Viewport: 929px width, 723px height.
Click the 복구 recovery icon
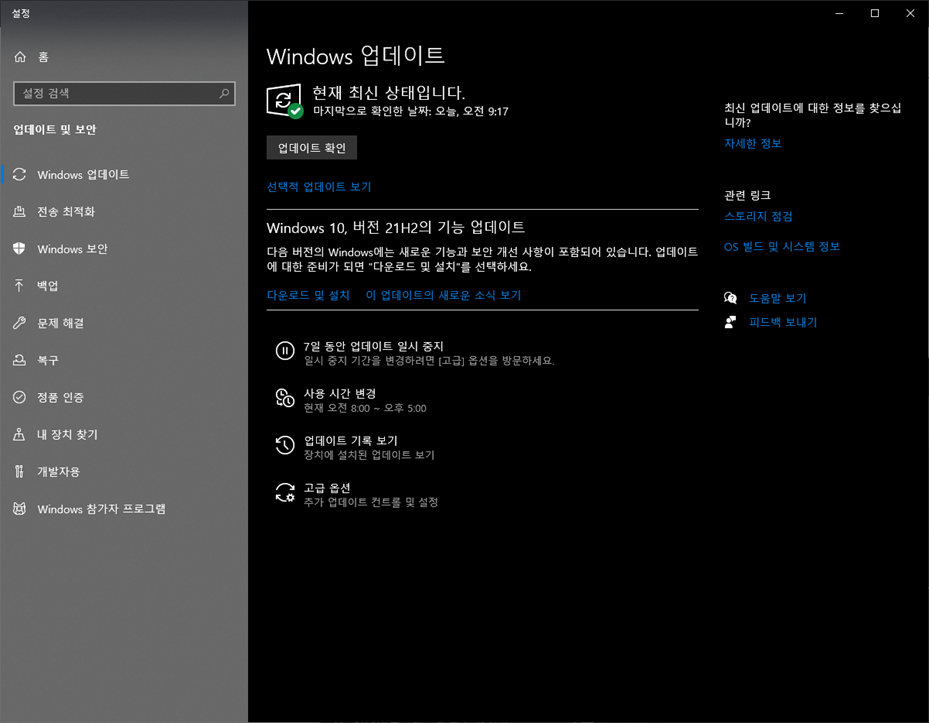pyautogui.click(x=20, y=360)
